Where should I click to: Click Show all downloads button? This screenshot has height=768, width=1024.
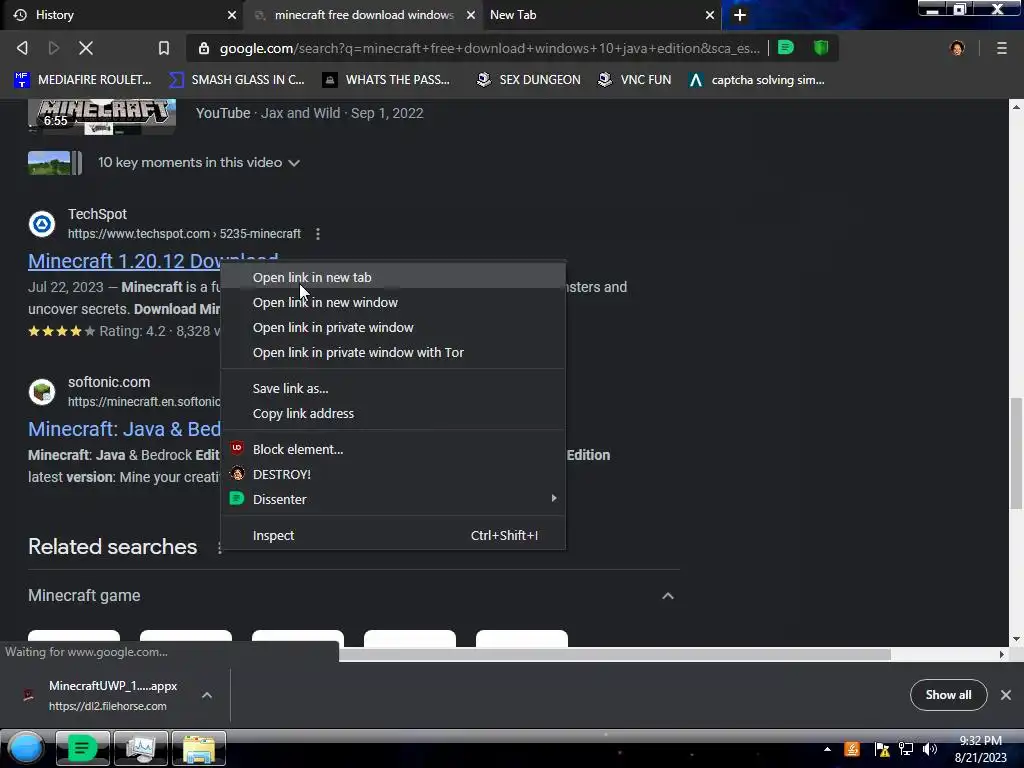click(948, 695)
